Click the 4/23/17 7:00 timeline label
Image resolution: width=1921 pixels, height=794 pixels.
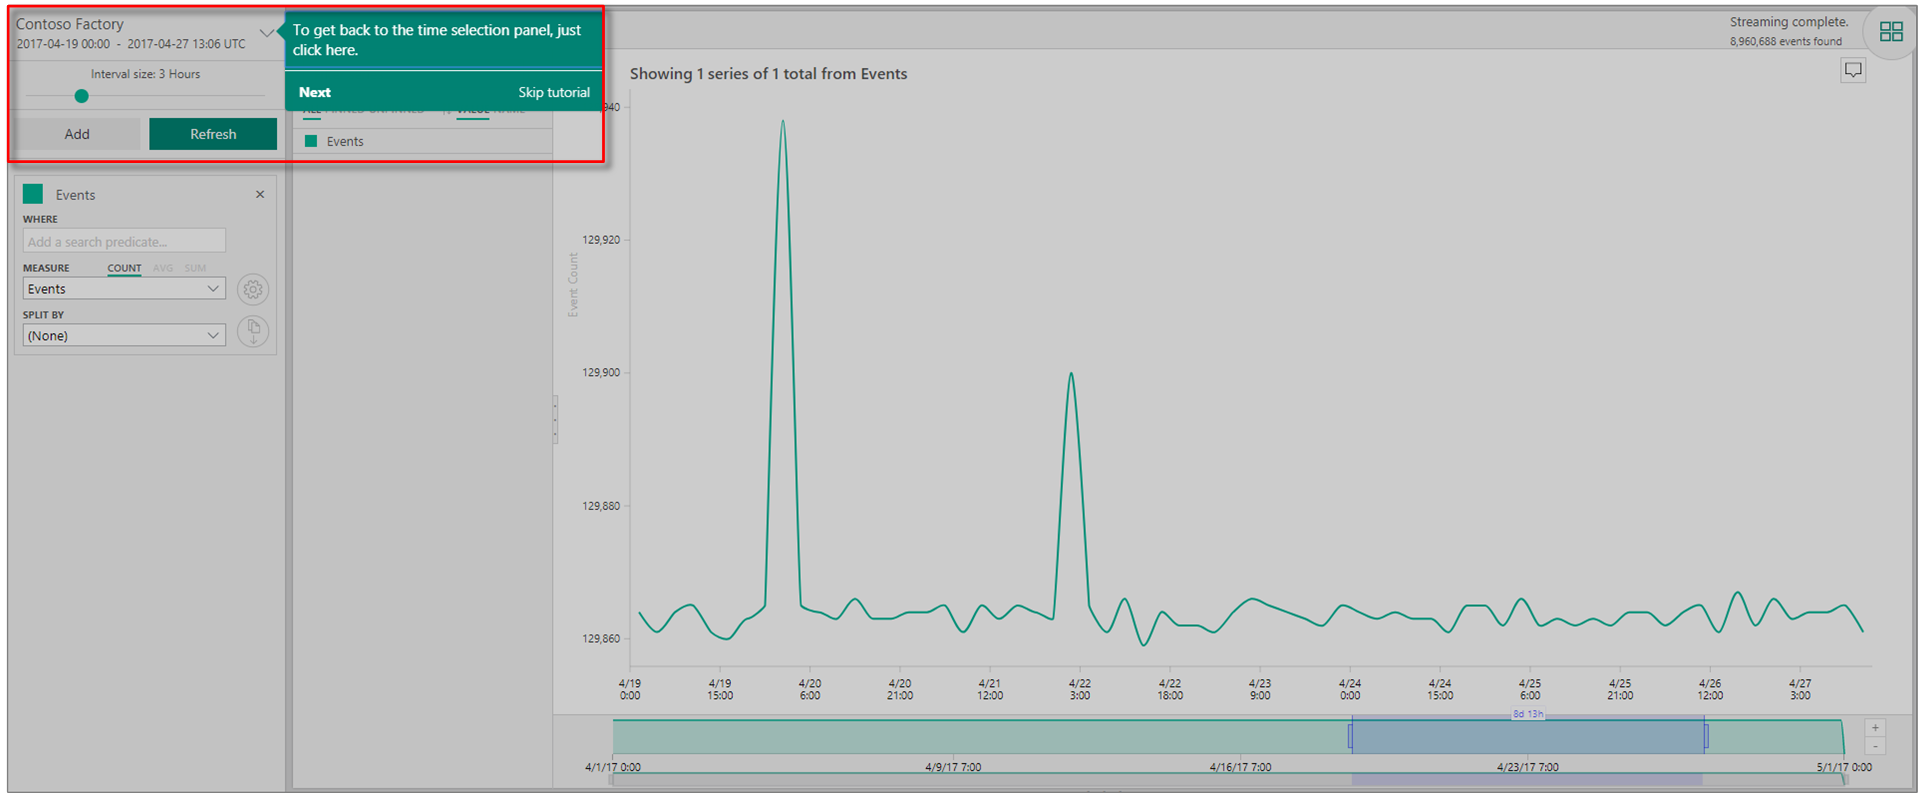(1527, 767)
